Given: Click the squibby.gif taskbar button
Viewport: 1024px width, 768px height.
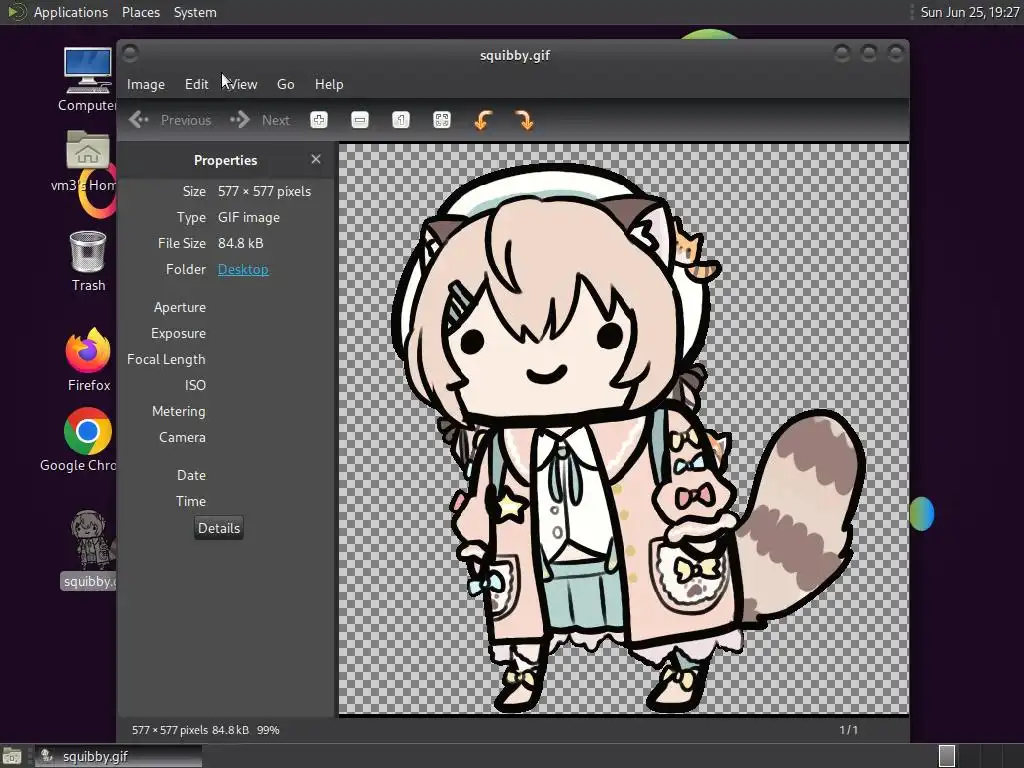Looking at the screenshot, I should click(118, 756).
